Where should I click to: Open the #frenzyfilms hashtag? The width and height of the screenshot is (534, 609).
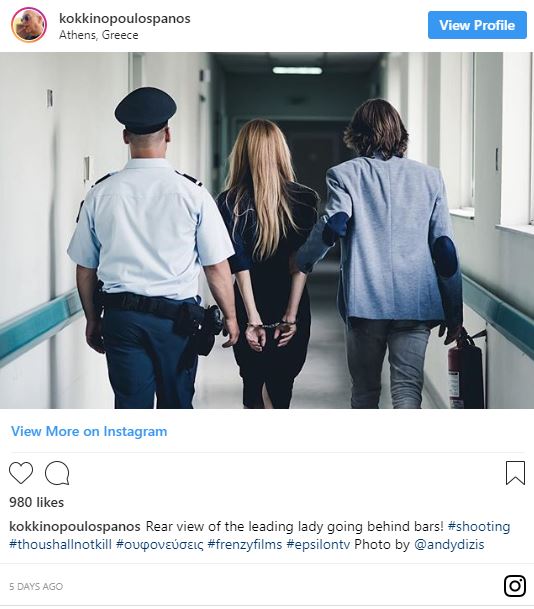(x=245, y=545)
